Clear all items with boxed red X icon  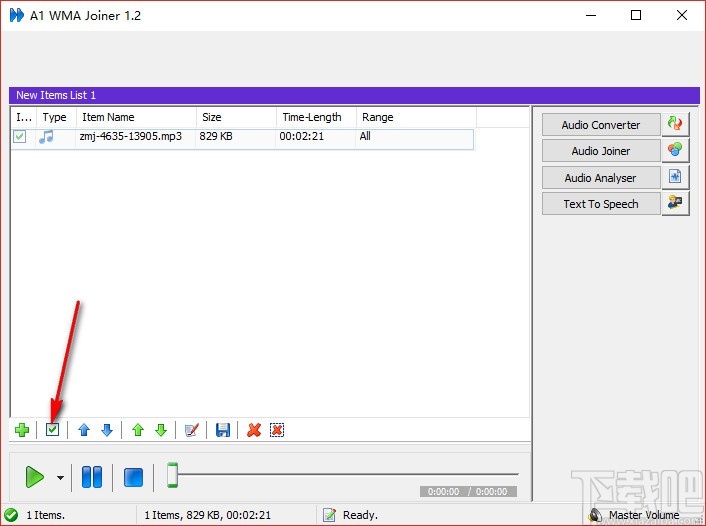coord(277,430)
